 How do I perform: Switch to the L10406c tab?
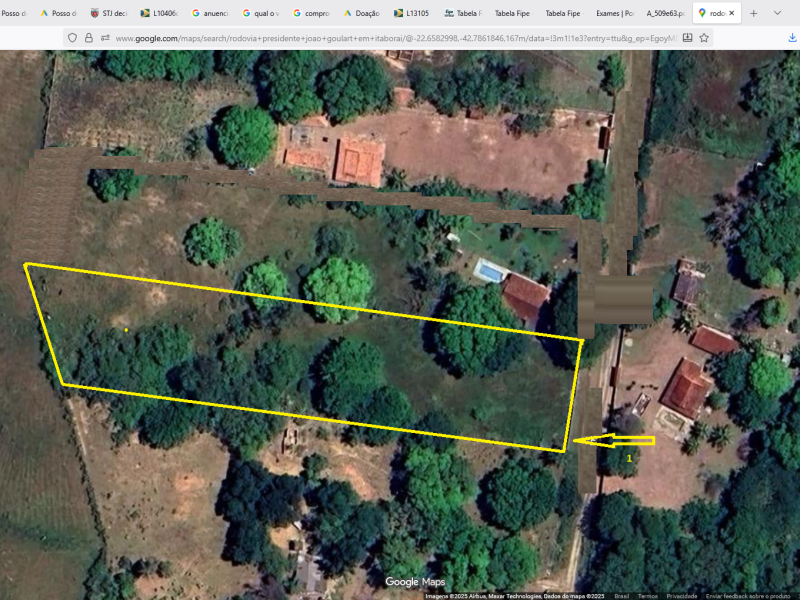pos(159,13)
